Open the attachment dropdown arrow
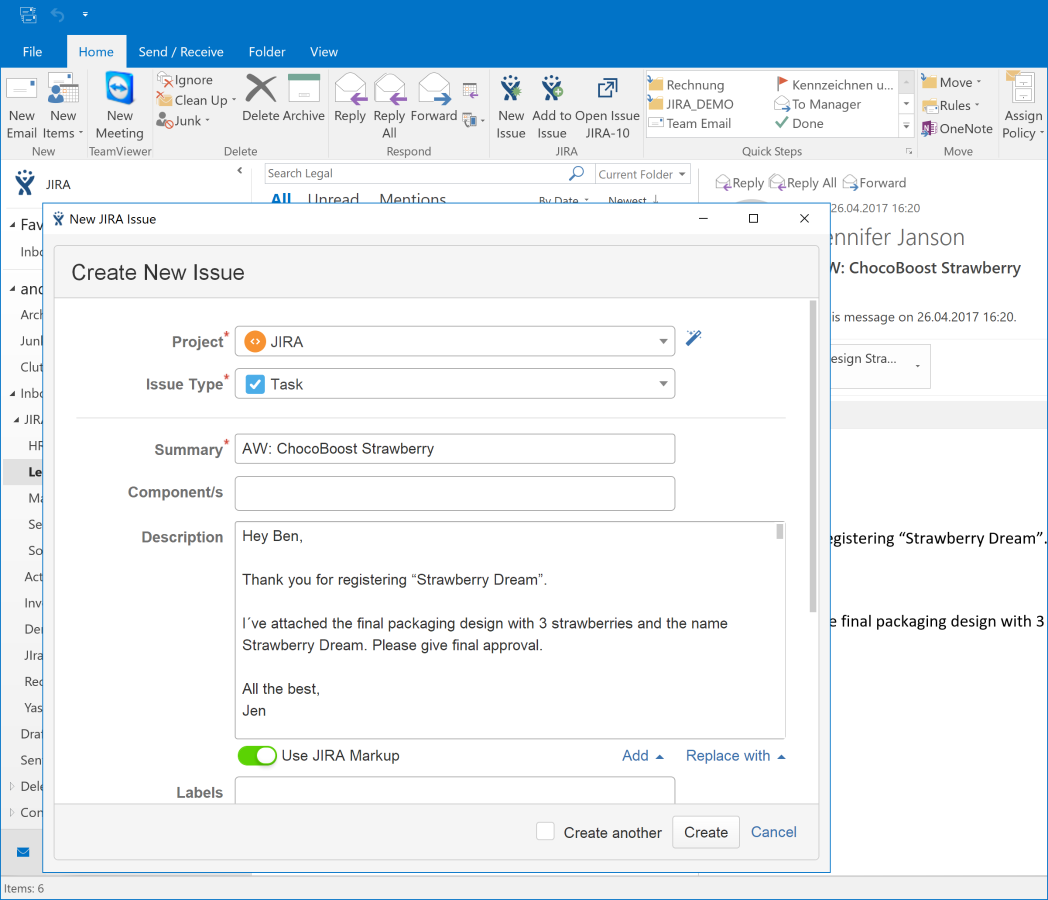The height and width of the screenshot is (900, 1048). click(918, 365)
